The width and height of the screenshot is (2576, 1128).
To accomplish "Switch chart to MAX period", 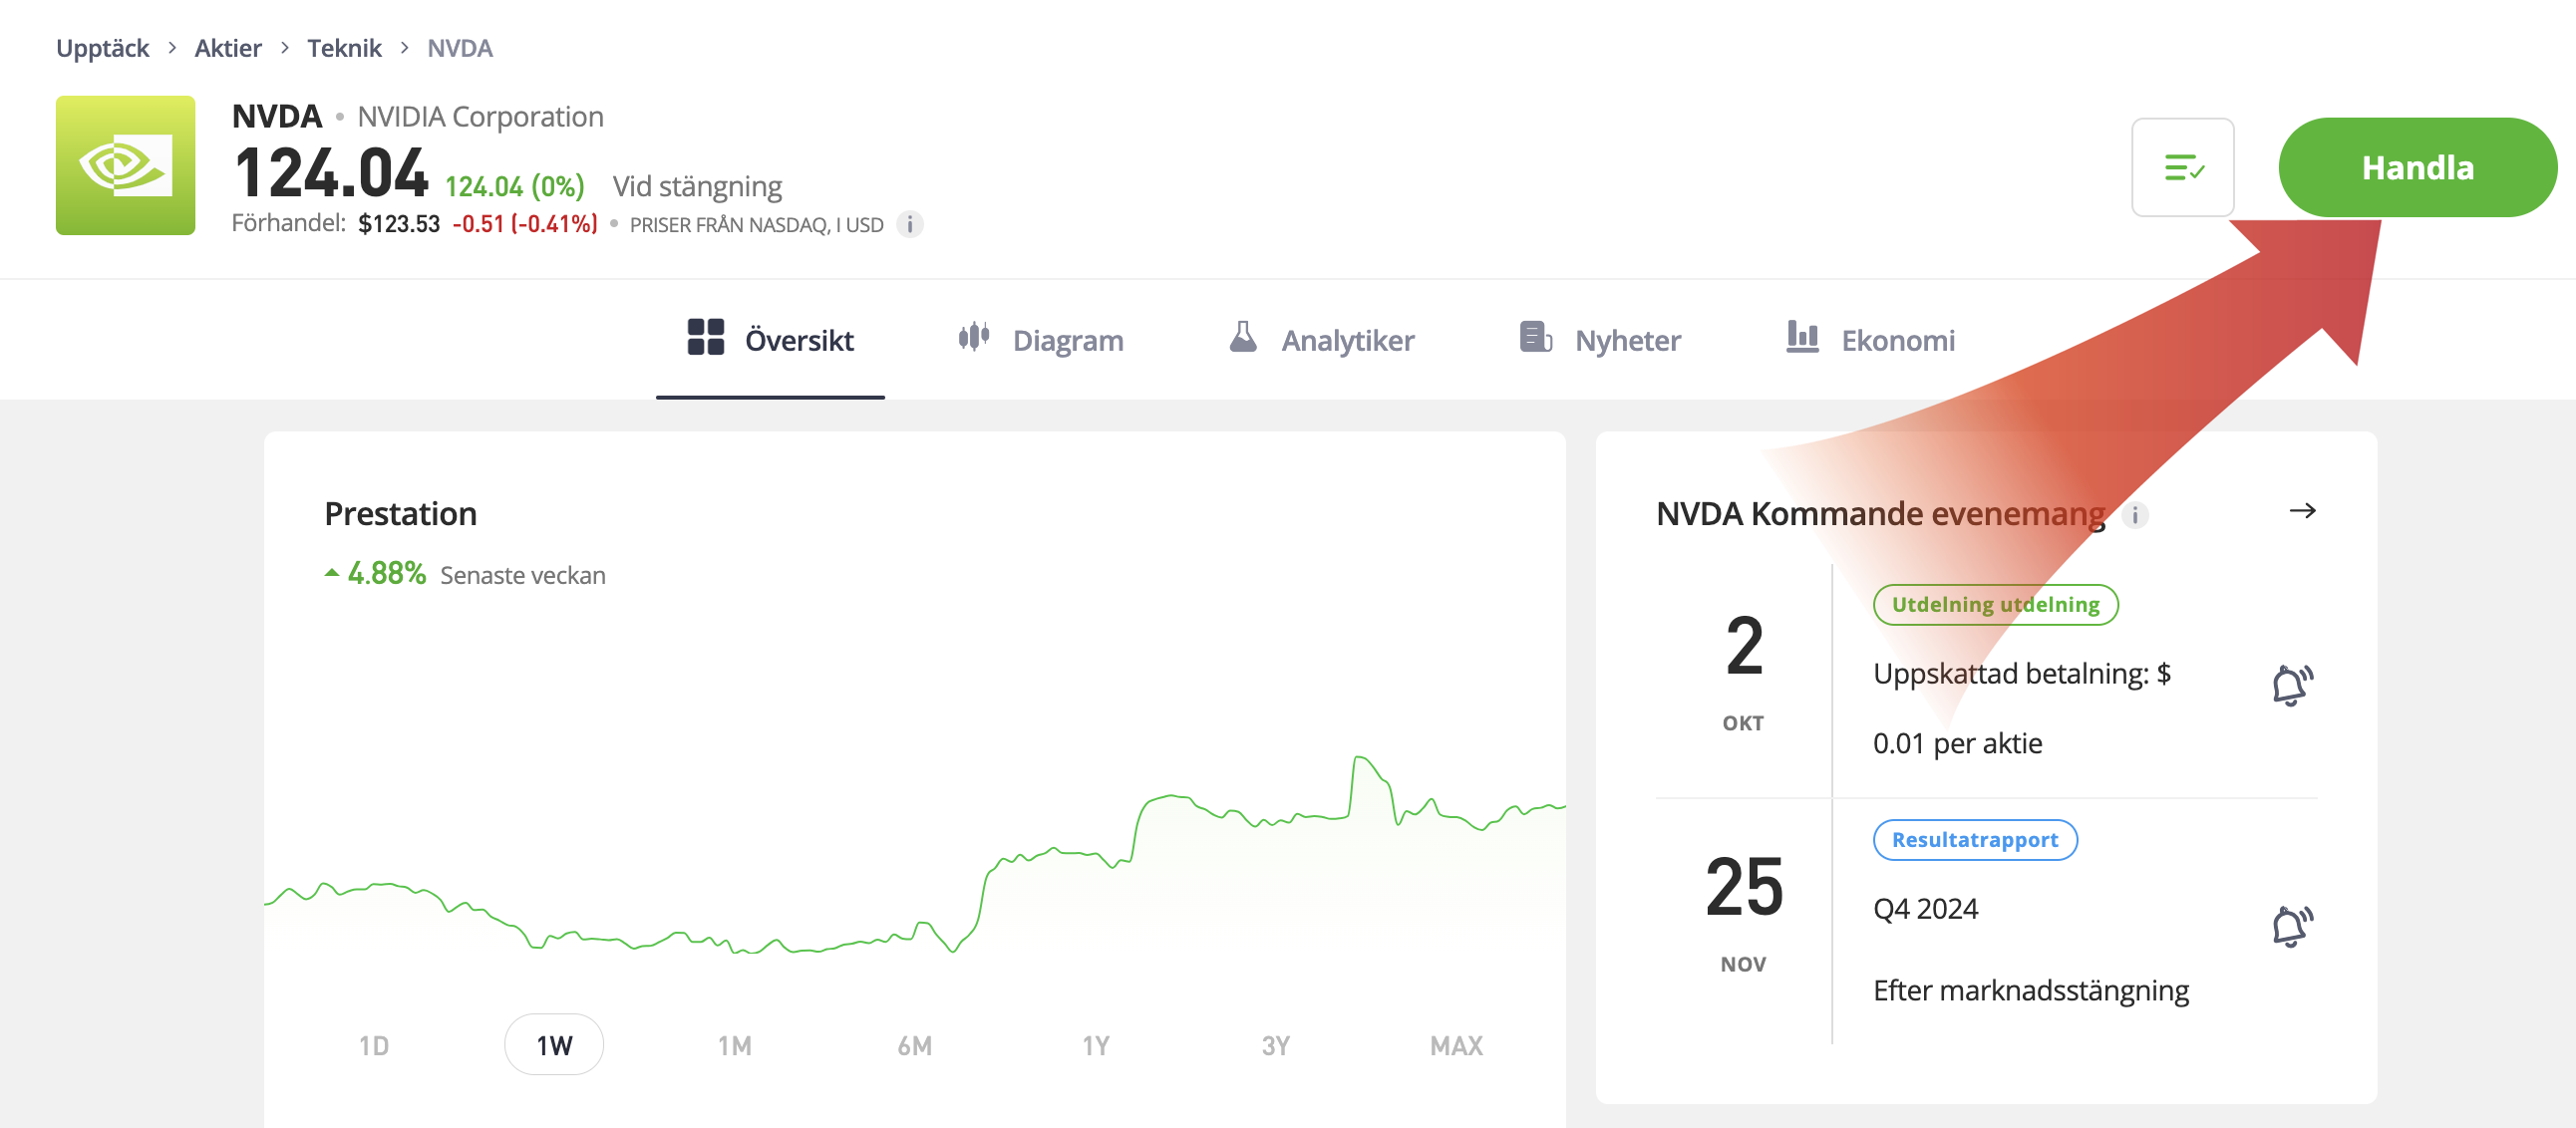I will tap(1455, 1045).
